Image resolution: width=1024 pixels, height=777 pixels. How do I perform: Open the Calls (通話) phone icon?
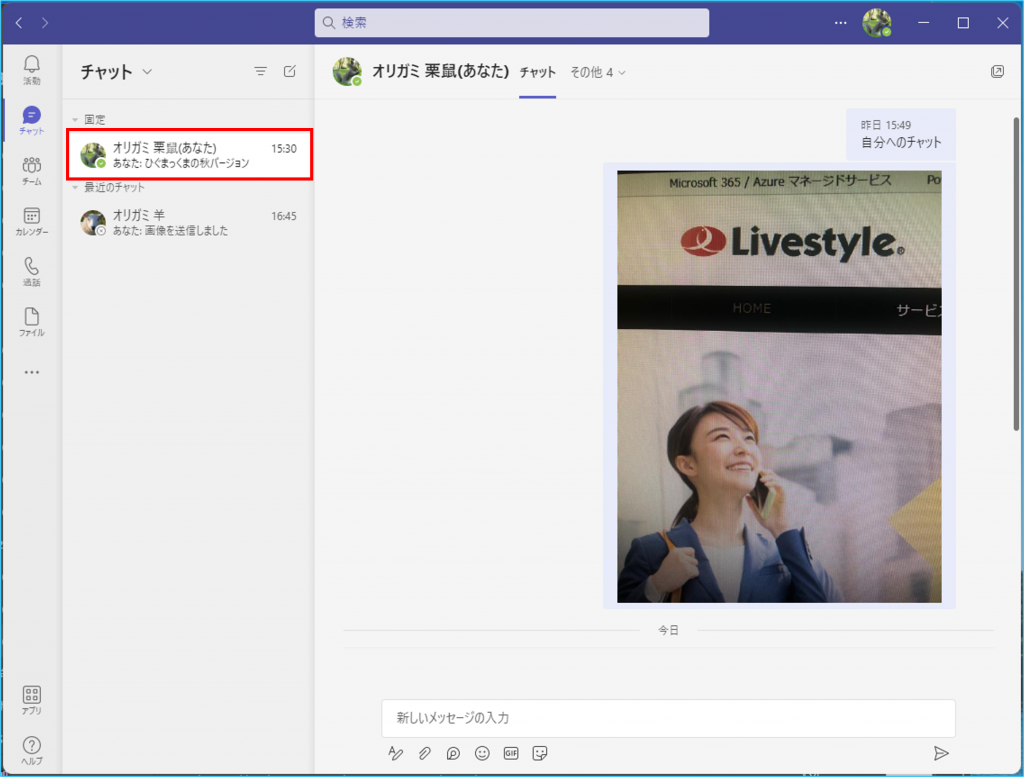tap(31, 271)
